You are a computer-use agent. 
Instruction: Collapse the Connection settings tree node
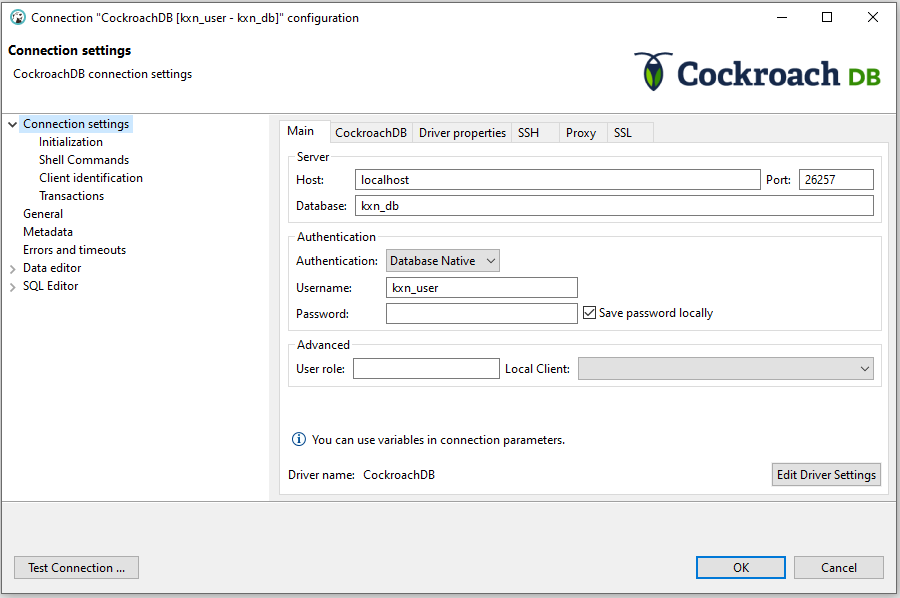tap(13, 125)
